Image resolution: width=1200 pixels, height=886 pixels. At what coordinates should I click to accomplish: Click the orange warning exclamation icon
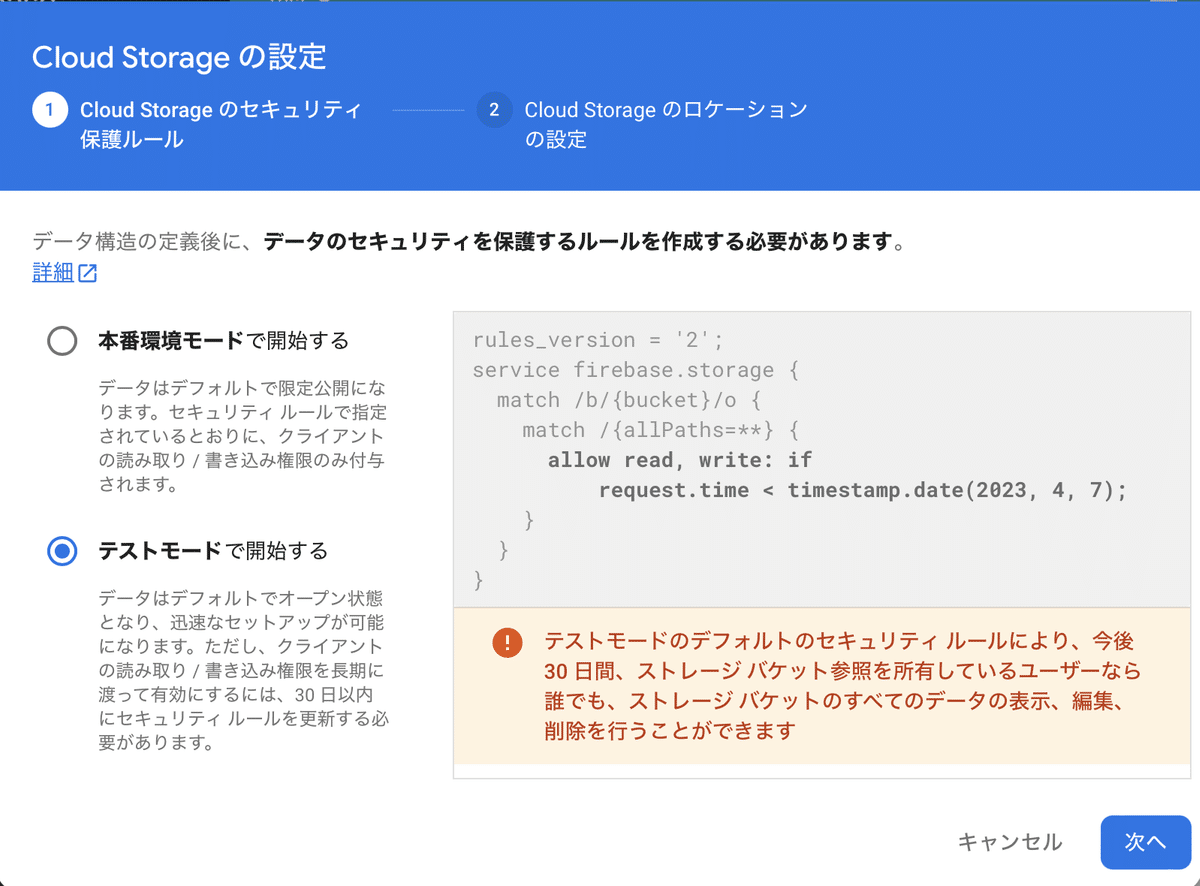point(507,643)
